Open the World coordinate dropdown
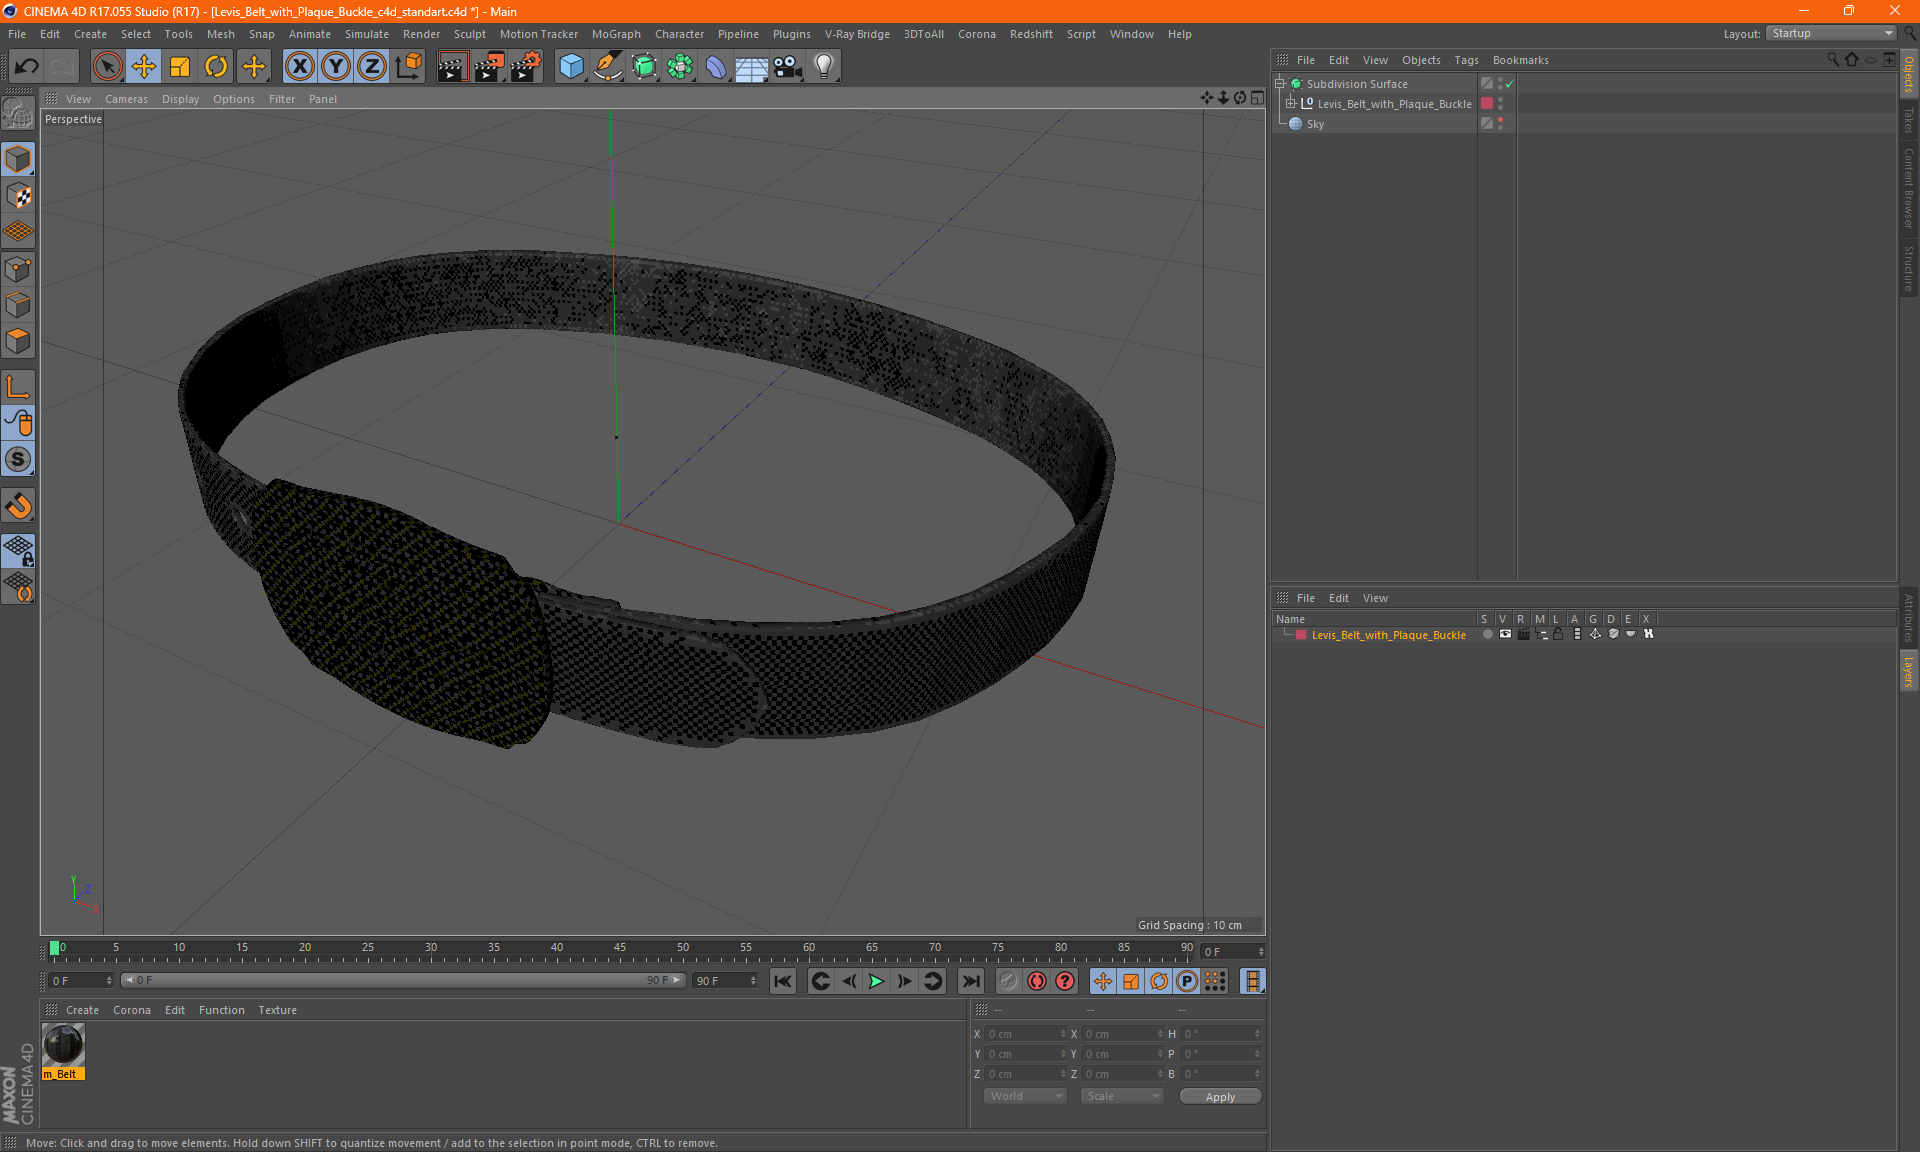Viewport: 1920px width, 1152px height. tap(1025, 1096)
